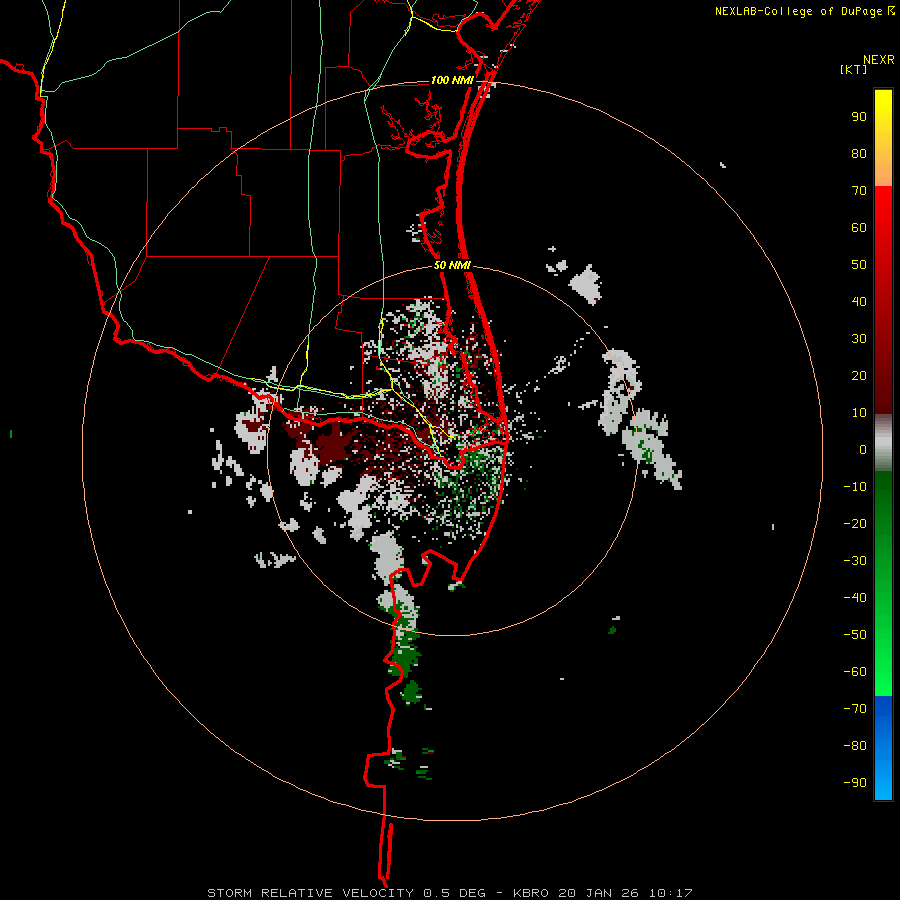The height and width of the screenshot is (900, 900).
Task: Click the 70 value on velocity scale
Action: click(859, 191)
